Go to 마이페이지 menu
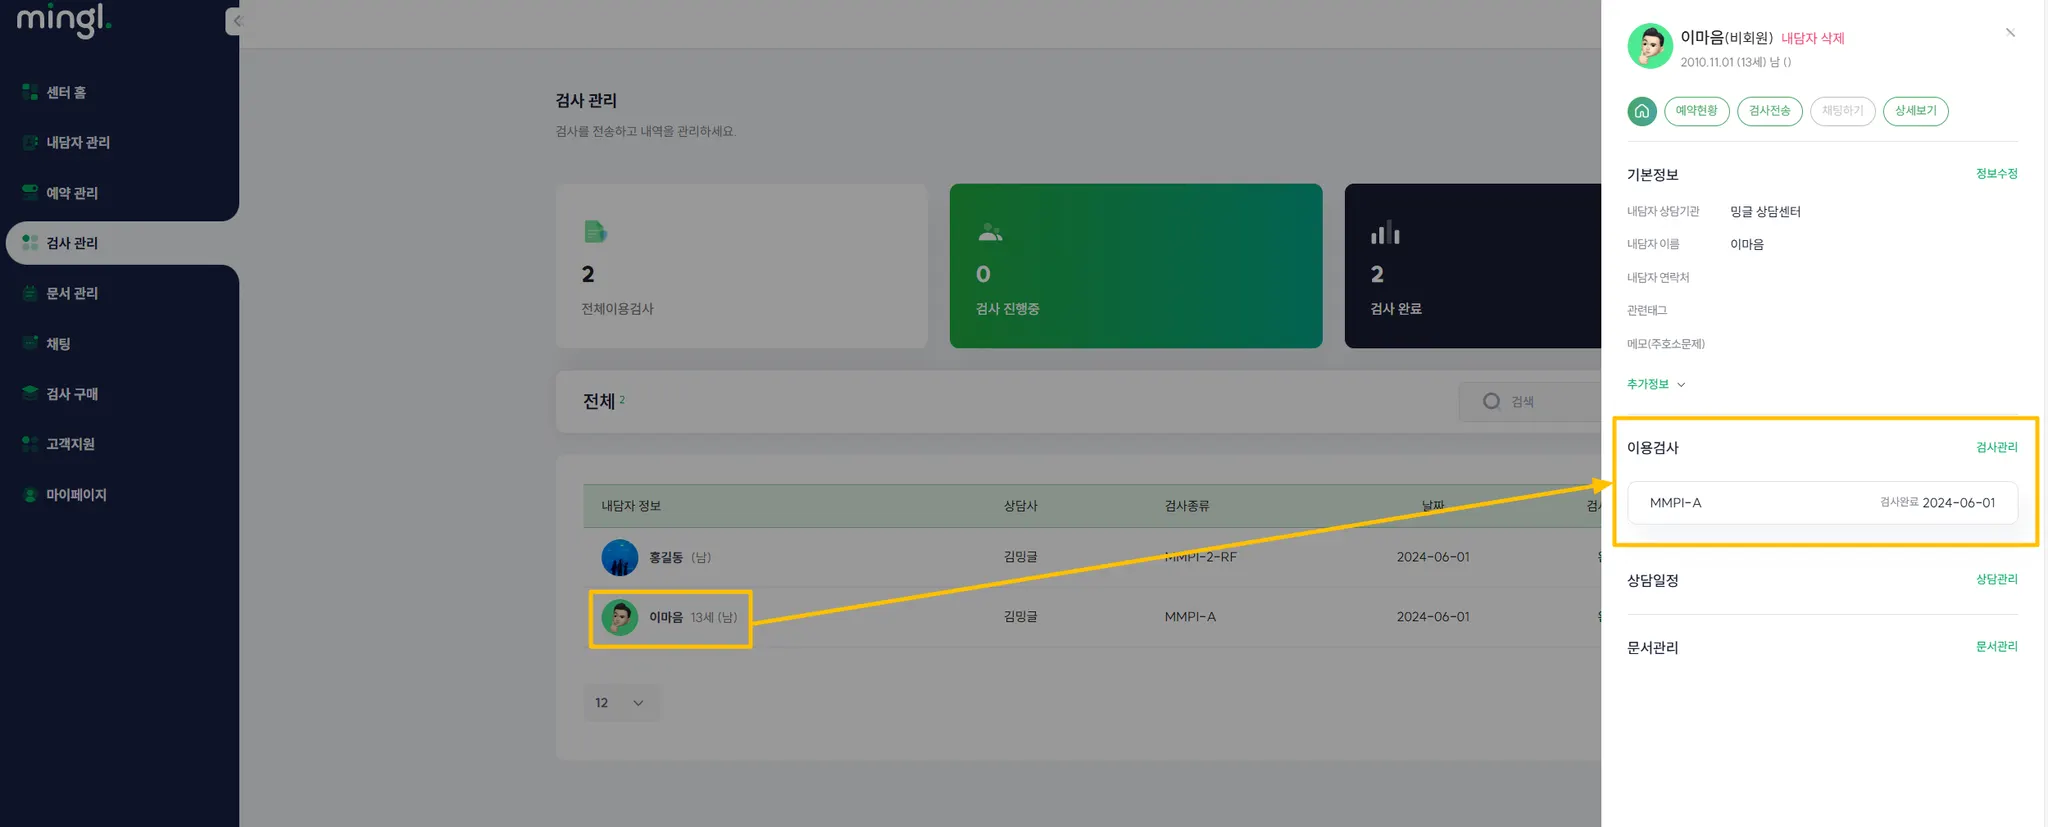This screenshot has width=2048, height=827. coord(76,494)
